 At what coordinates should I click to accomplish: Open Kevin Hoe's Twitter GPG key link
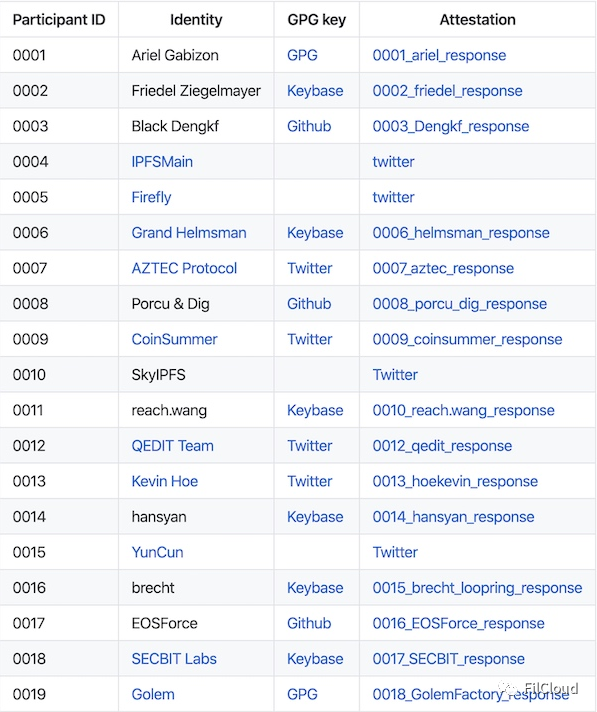click(x=310, y=481)
